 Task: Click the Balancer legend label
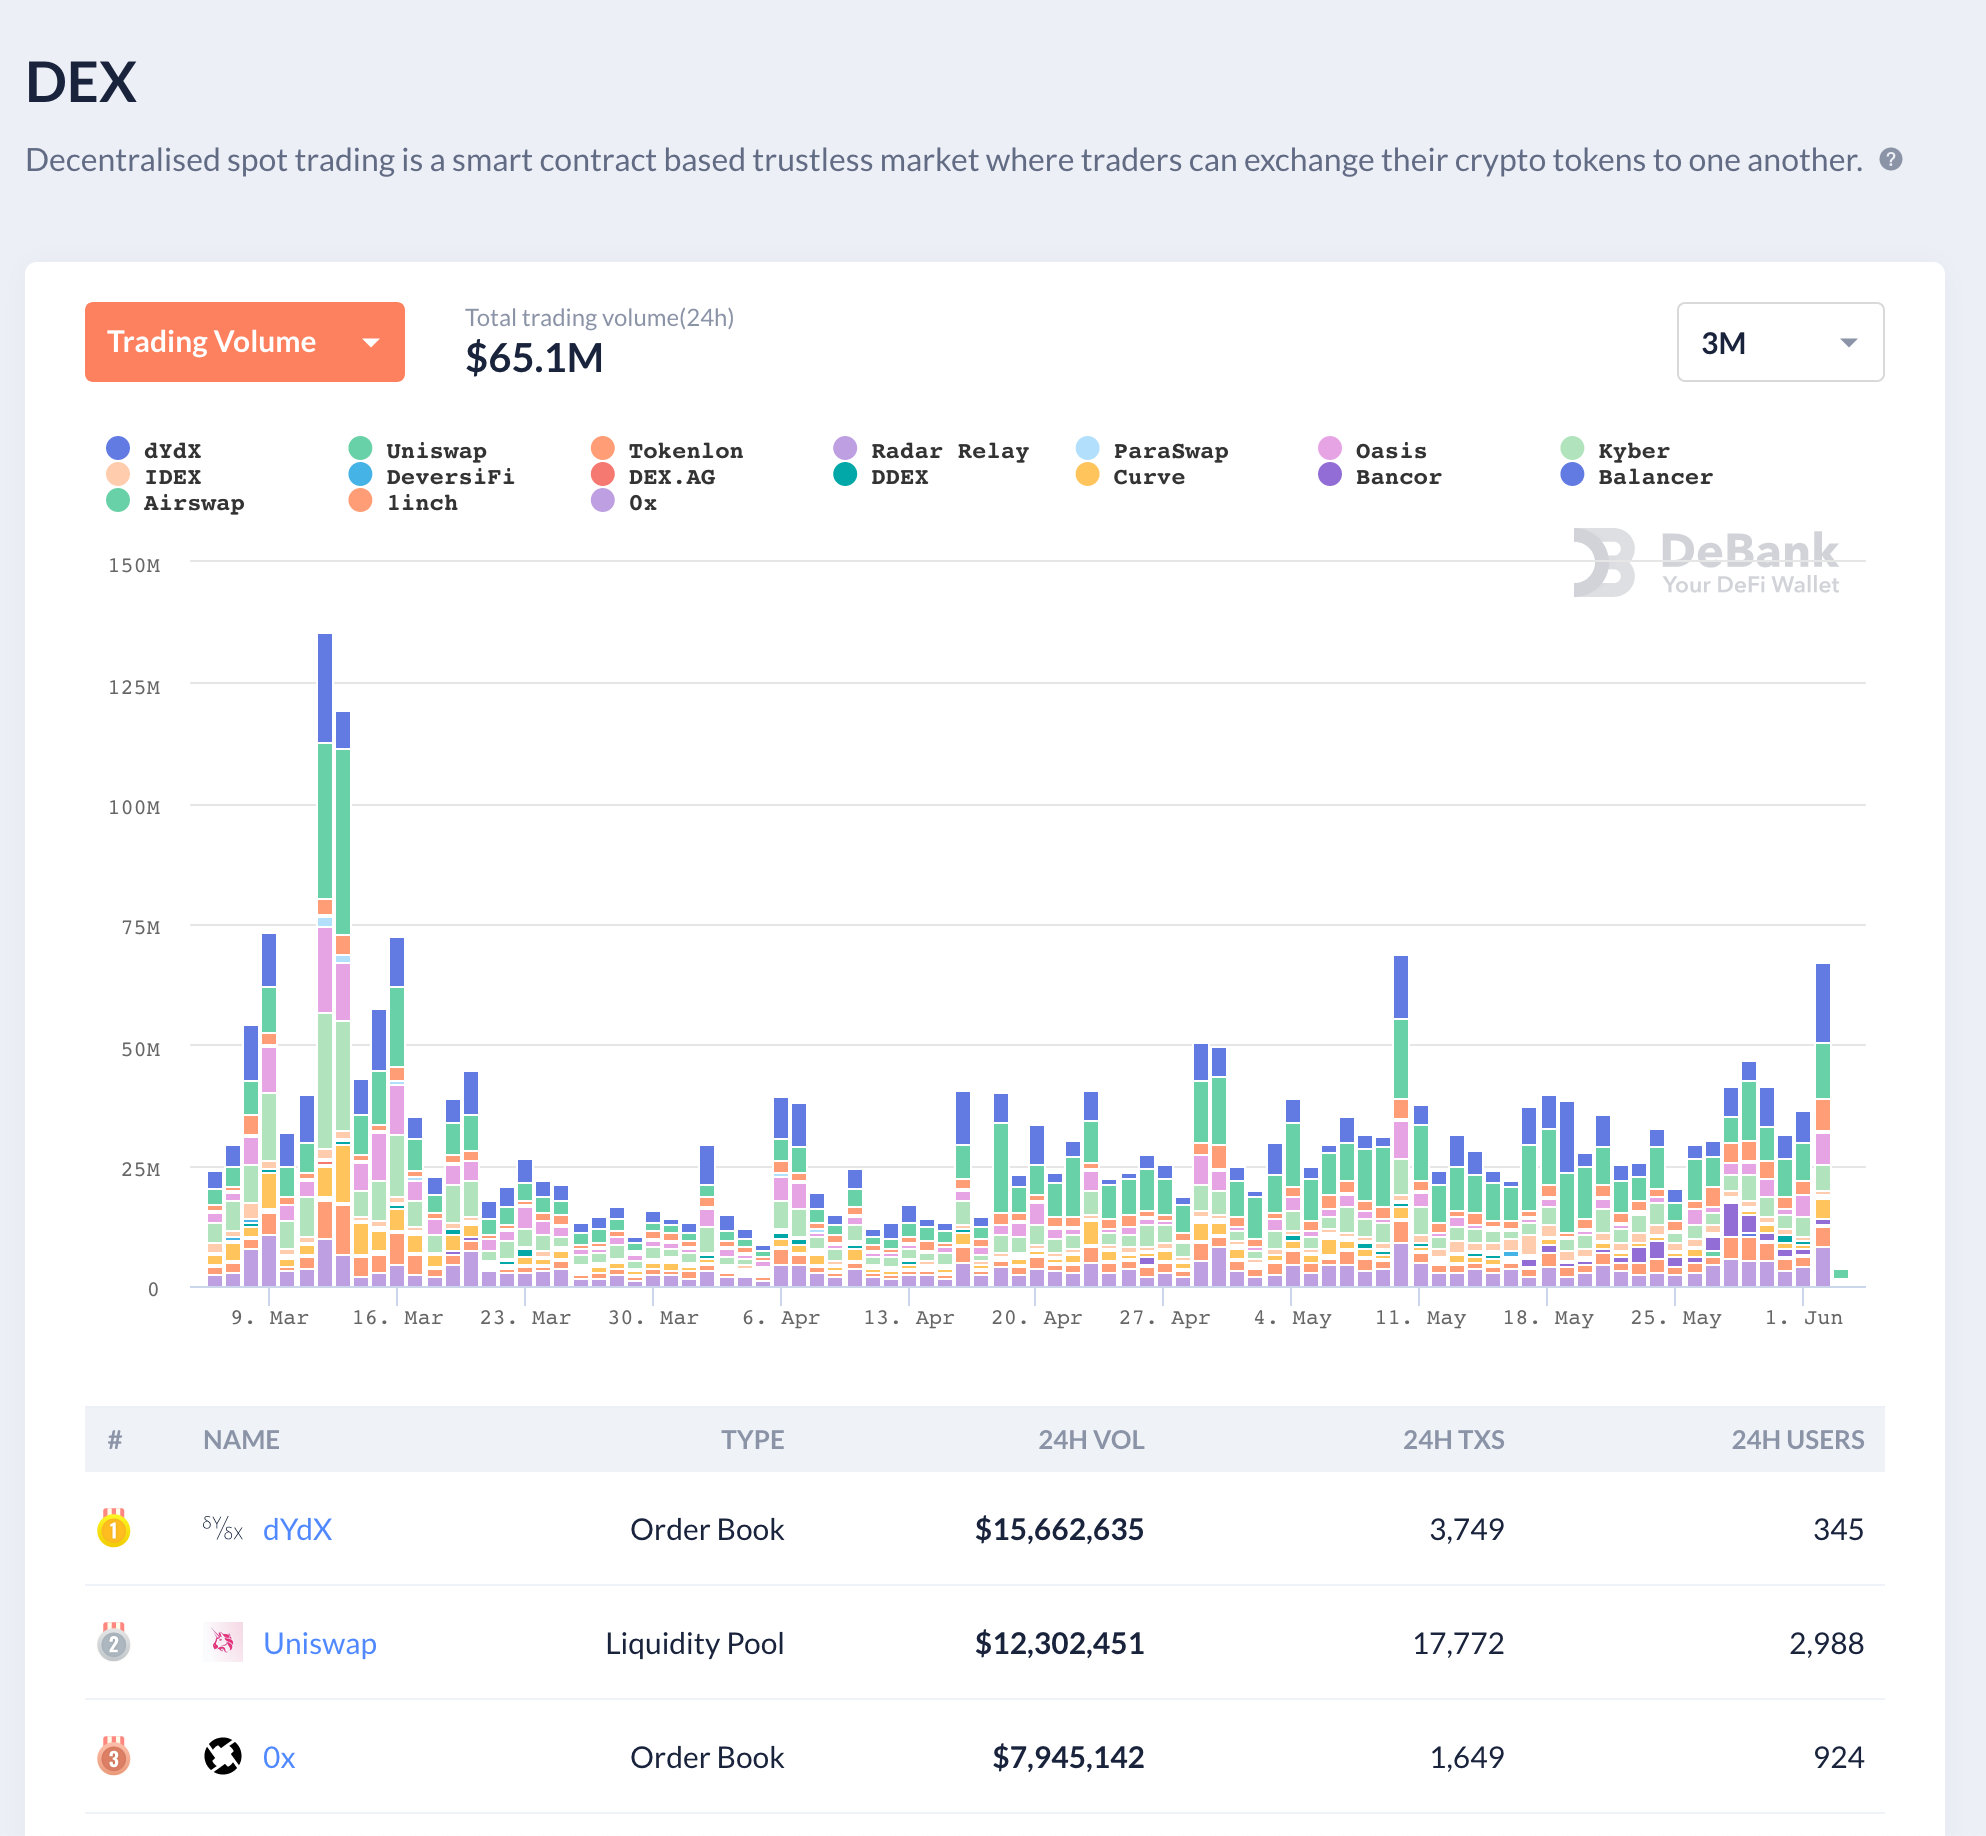coord(1655,477)
